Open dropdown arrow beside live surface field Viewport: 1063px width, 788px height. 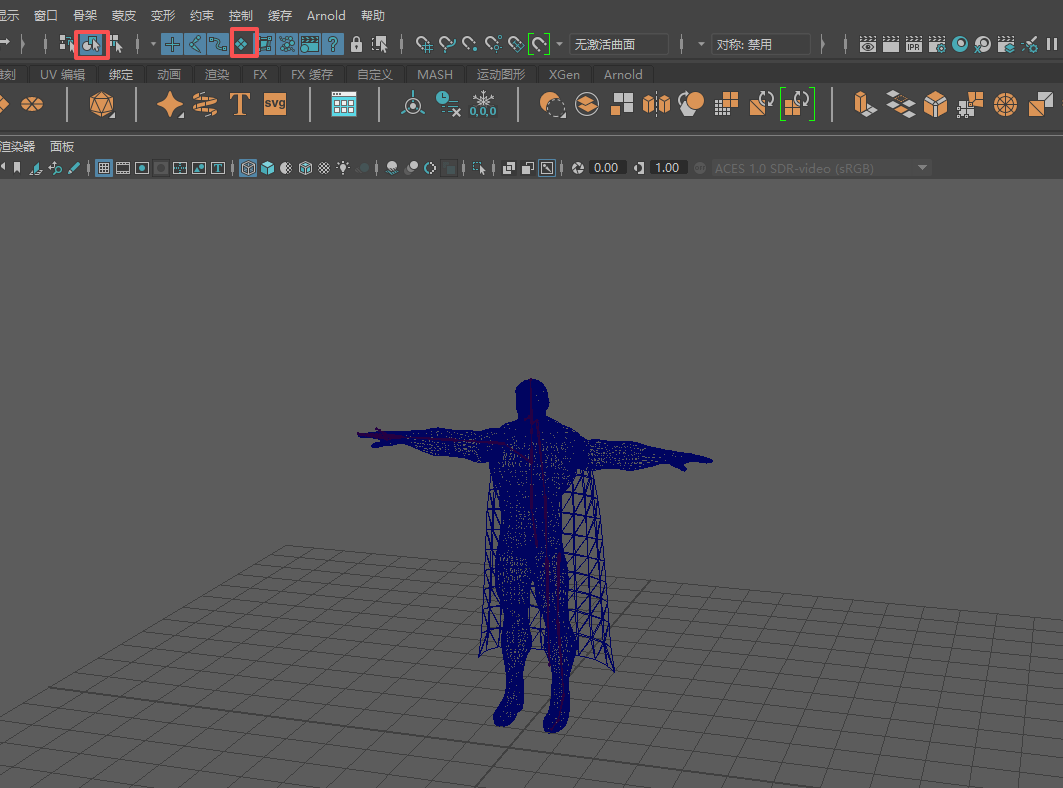[559, 45]
